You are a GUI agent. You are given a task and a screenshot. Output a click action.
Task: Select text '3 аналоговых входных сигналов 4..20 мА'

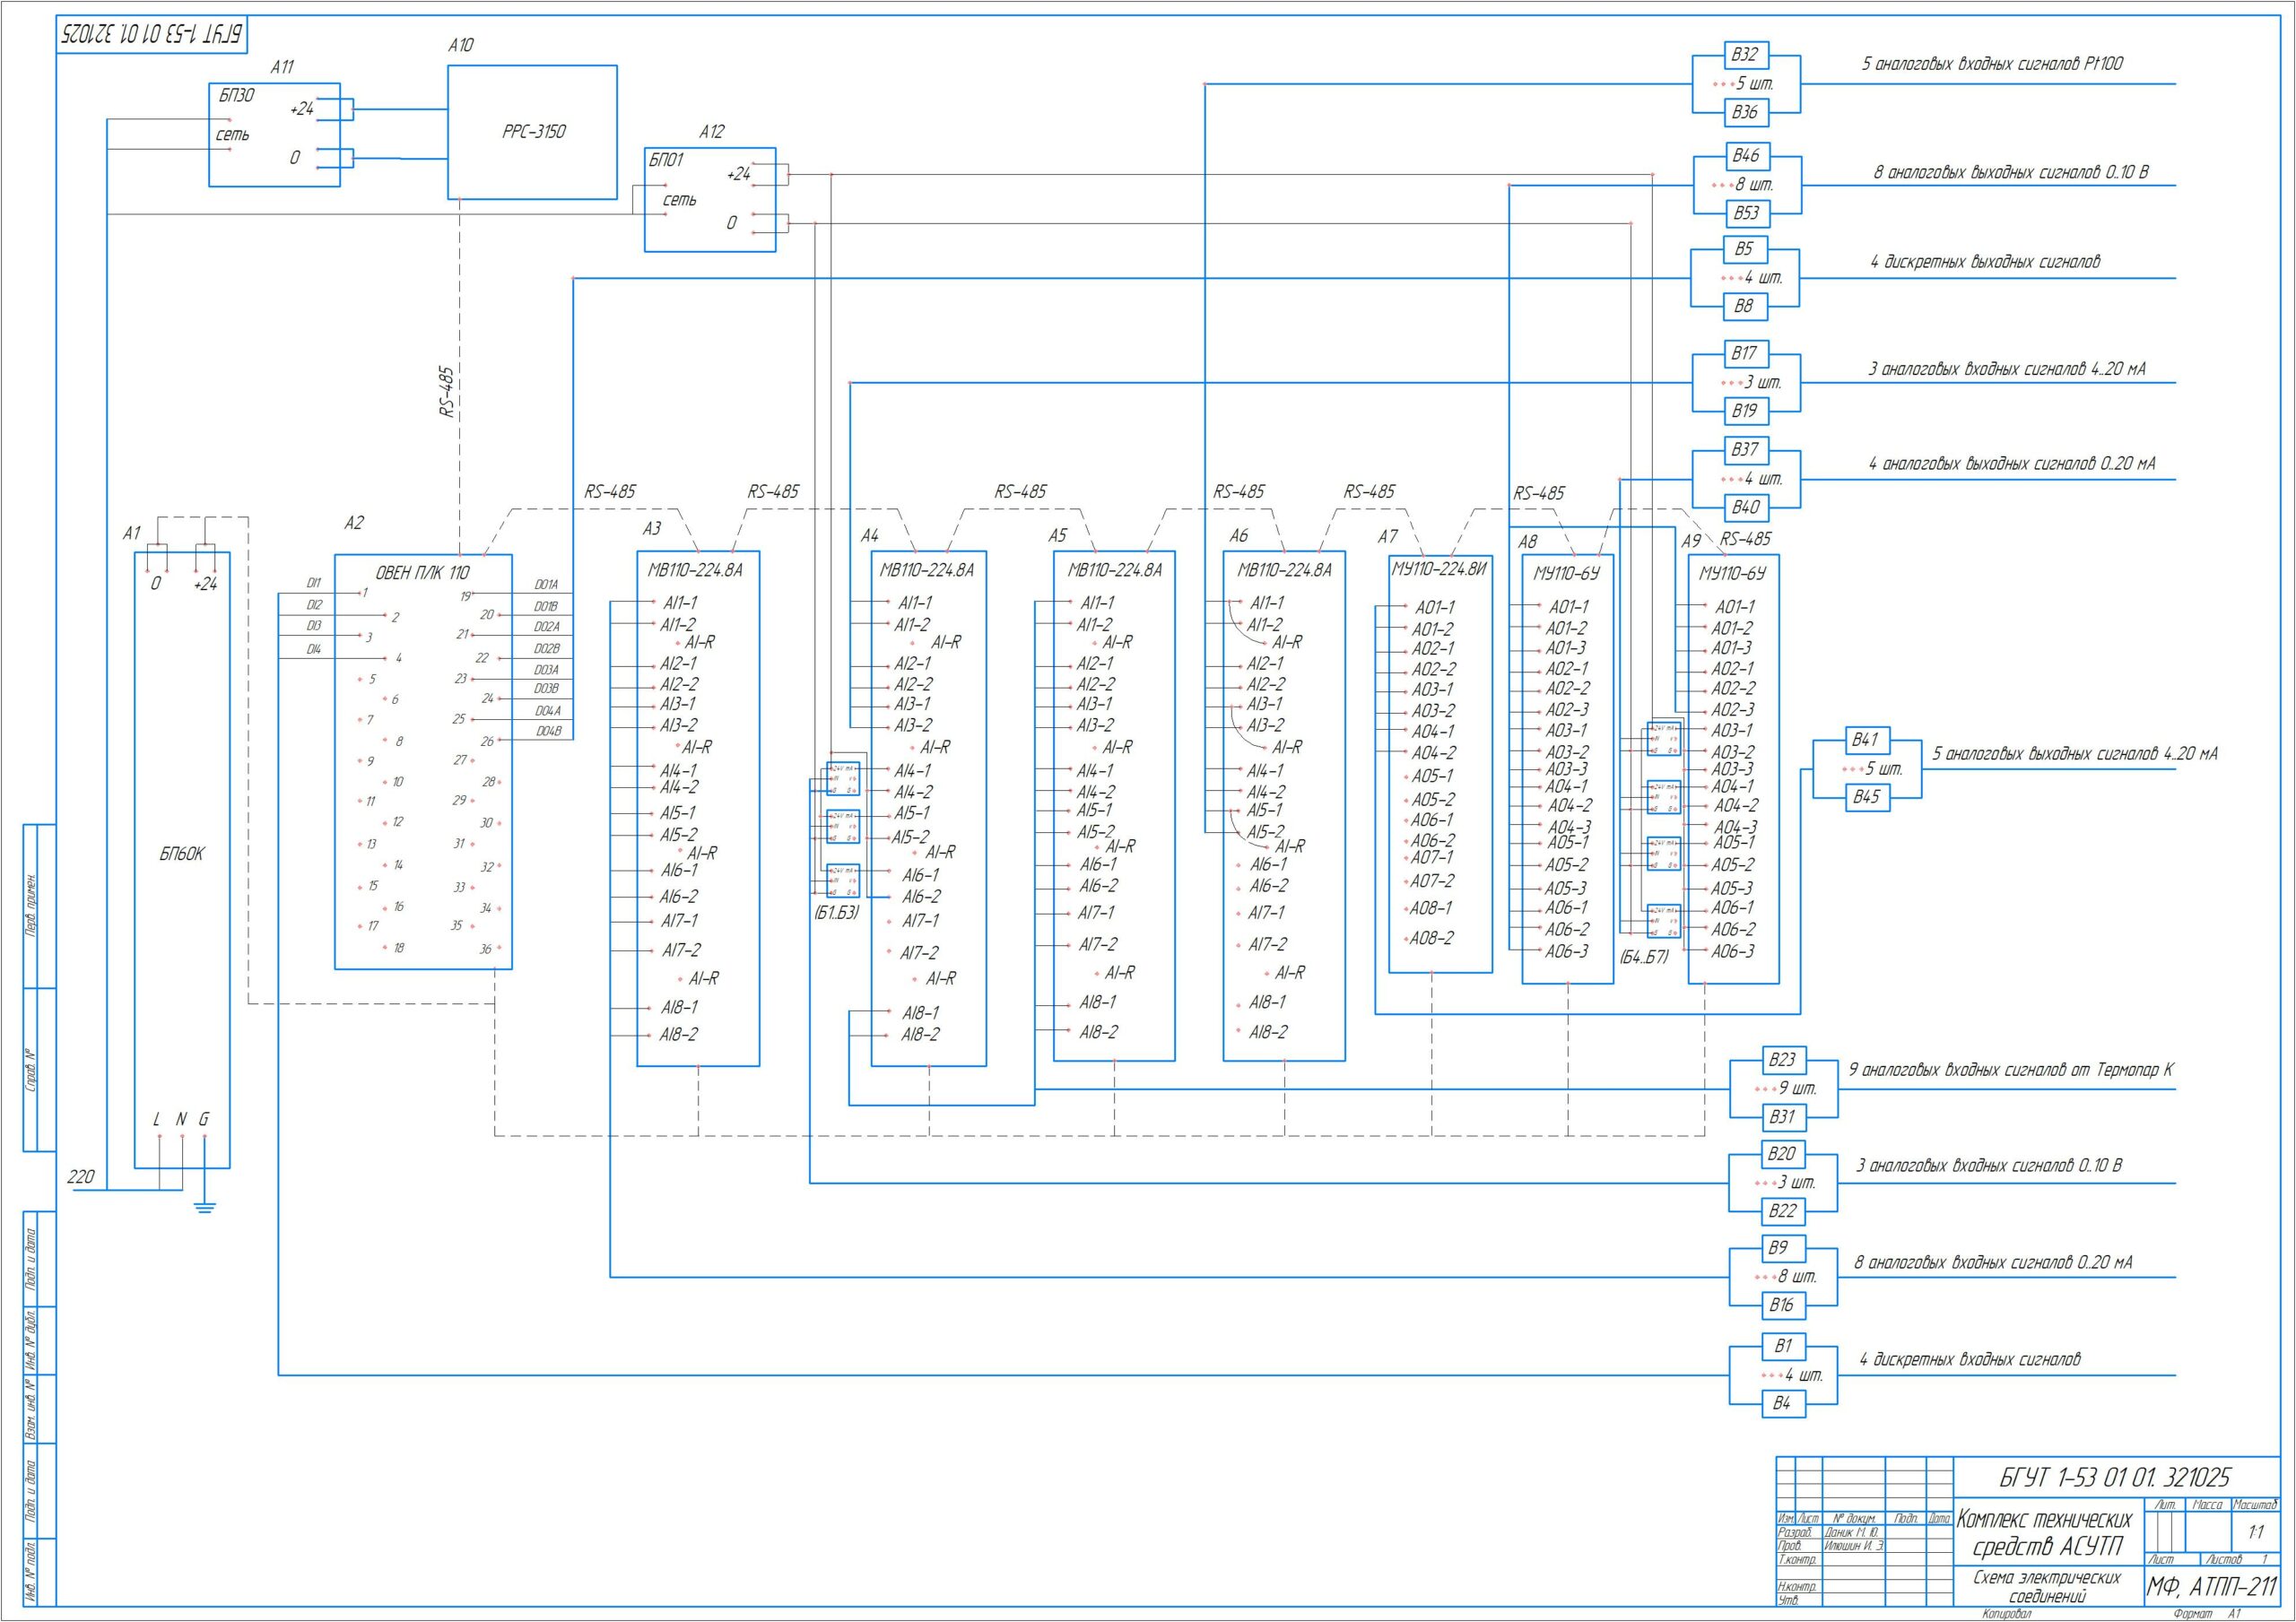(x=2007, y=369)
